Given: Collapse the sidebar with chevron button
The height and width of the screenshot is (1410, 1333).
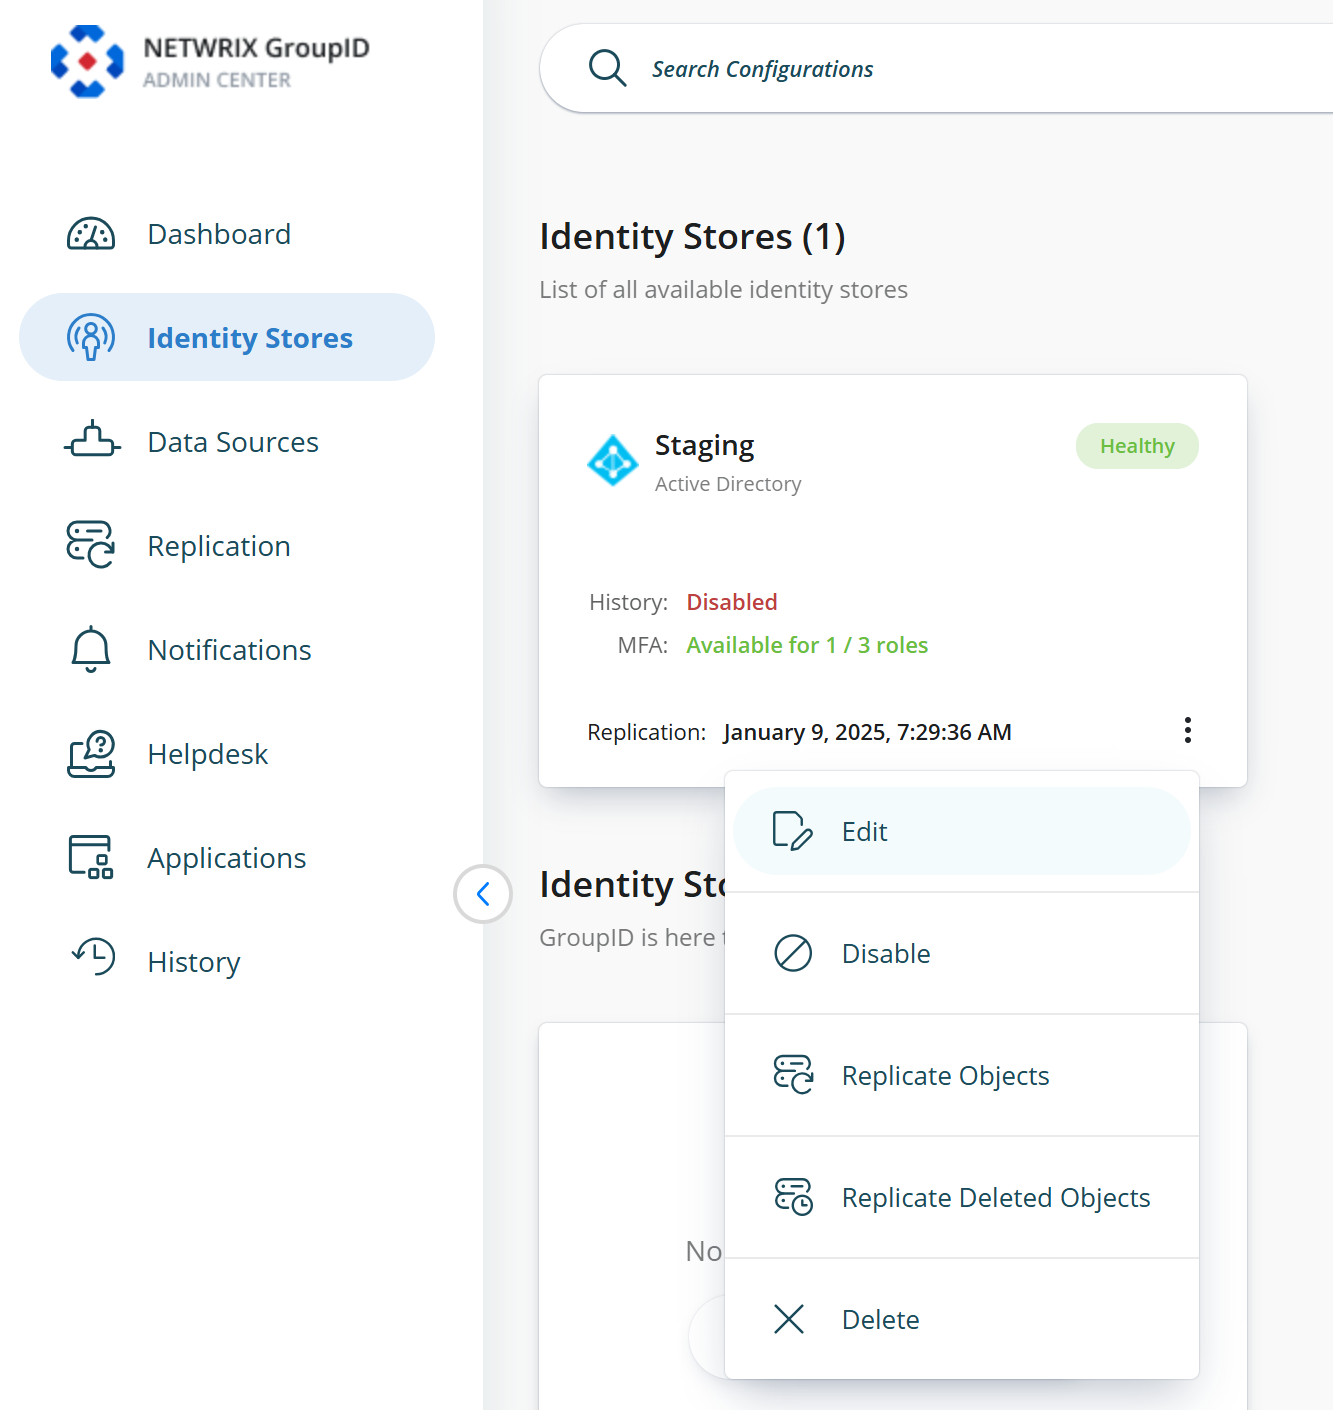Looking at the screenshot, I should point(483,893).
